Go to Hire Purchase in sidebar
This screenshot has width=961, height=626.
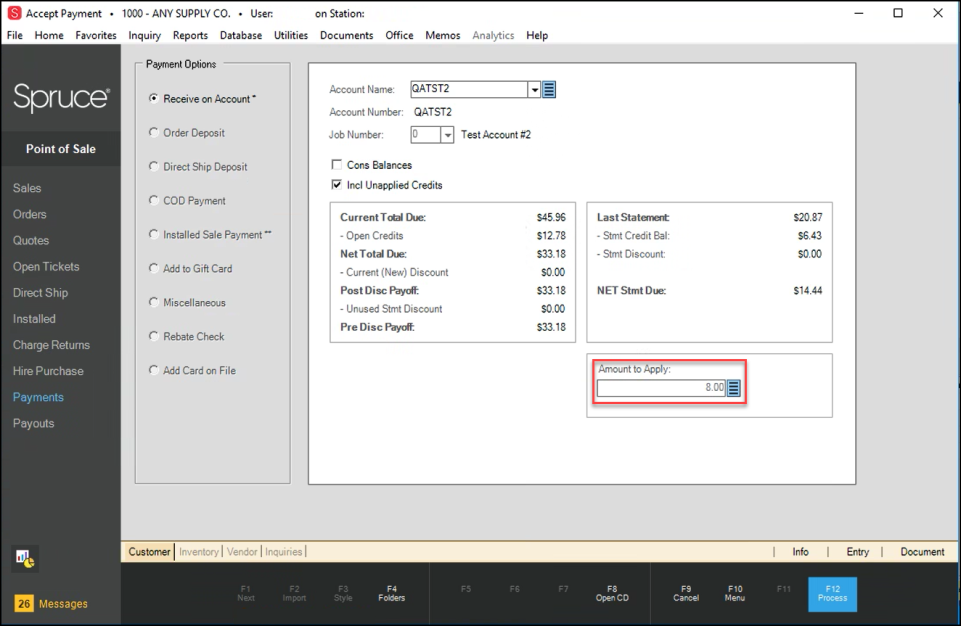click(48, 371)
